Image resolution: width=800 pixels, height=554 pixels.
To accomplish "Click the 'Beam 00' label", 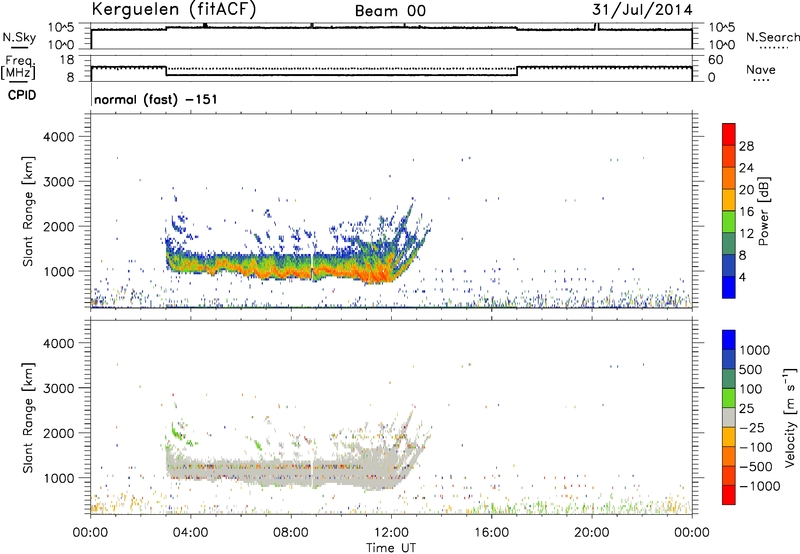I will point(390,11).
